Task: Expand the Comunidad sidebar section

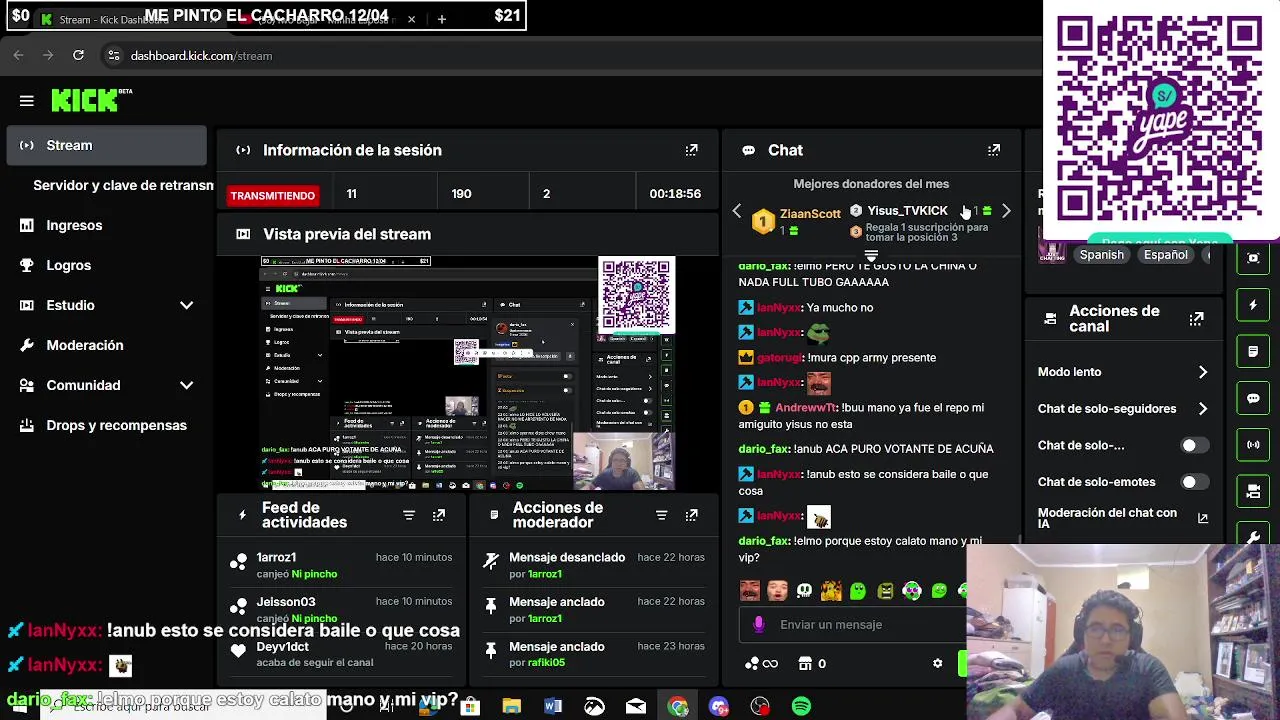Action: point(186,385)
